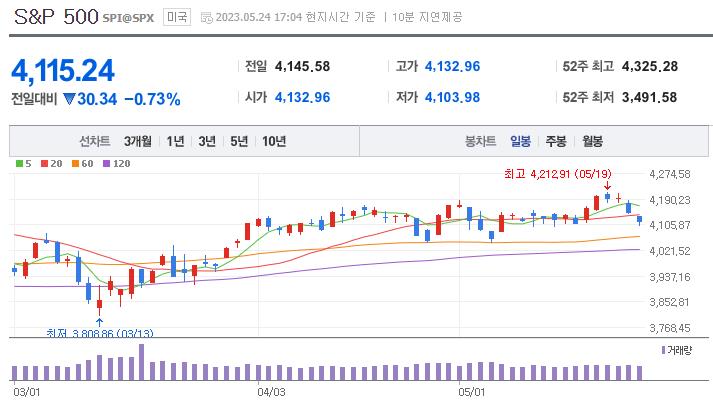713x405 pixels.
Task: Click the blue down-triangle change indicator
Action: 69,99
